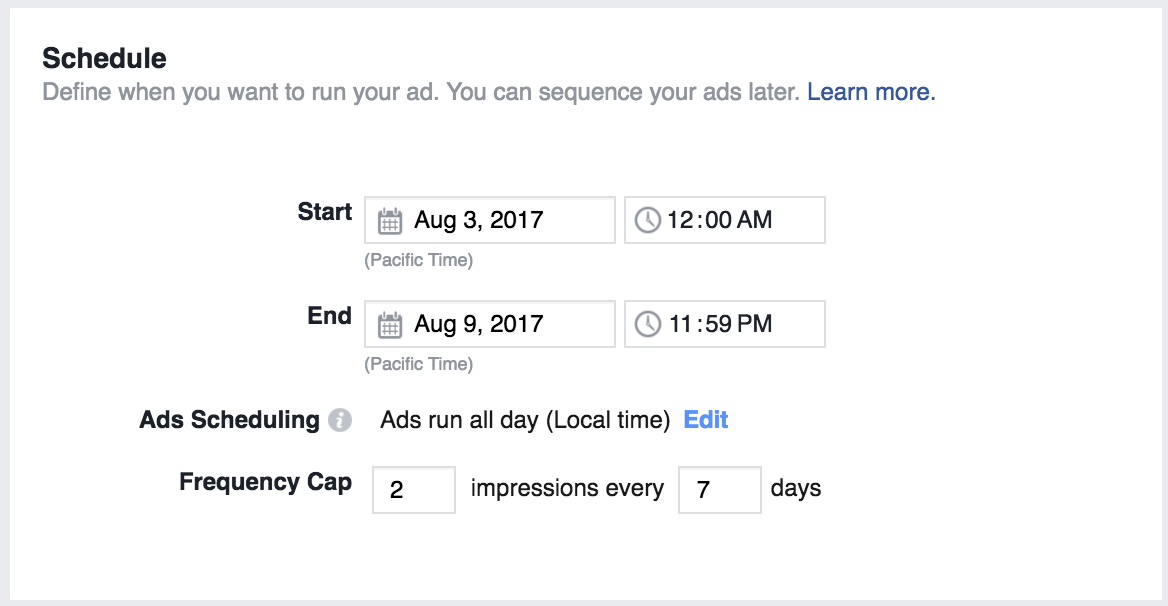Select the Aug 9, 2017 end date
Viewport: 1168px width, 606px height.
pos(478,324)
